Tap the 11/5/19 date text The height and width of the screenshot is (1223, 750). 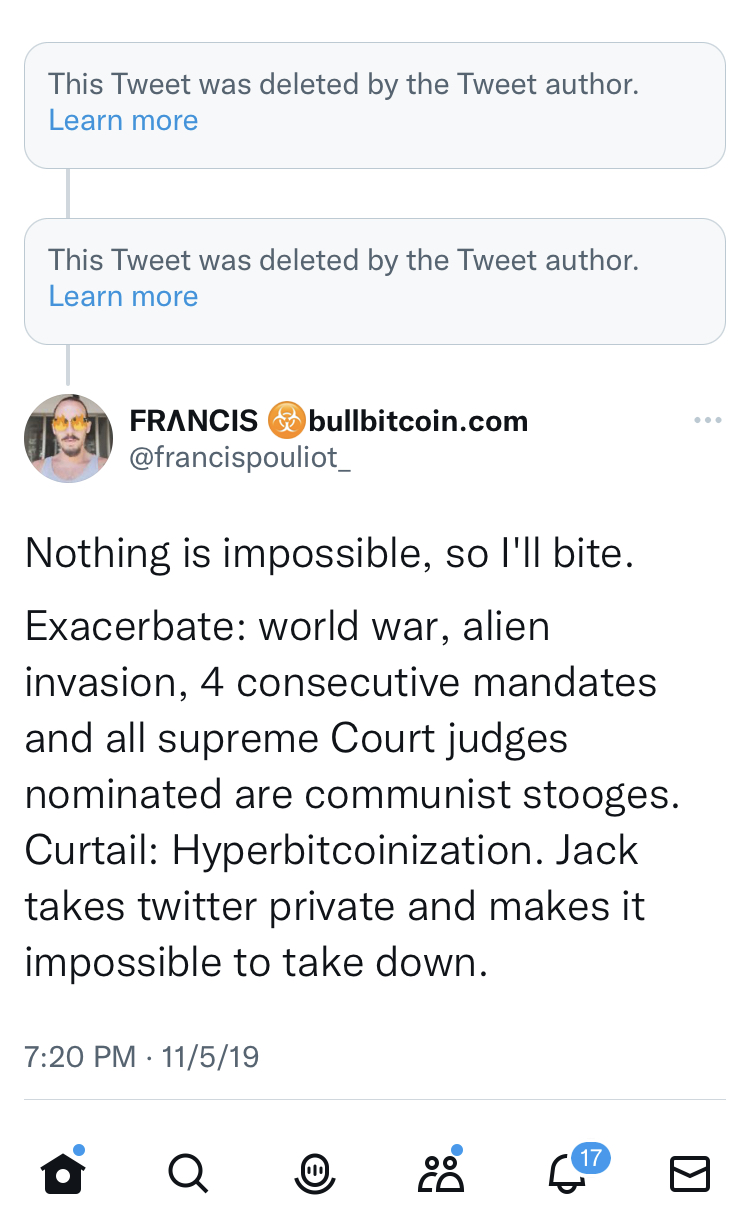210,1057
